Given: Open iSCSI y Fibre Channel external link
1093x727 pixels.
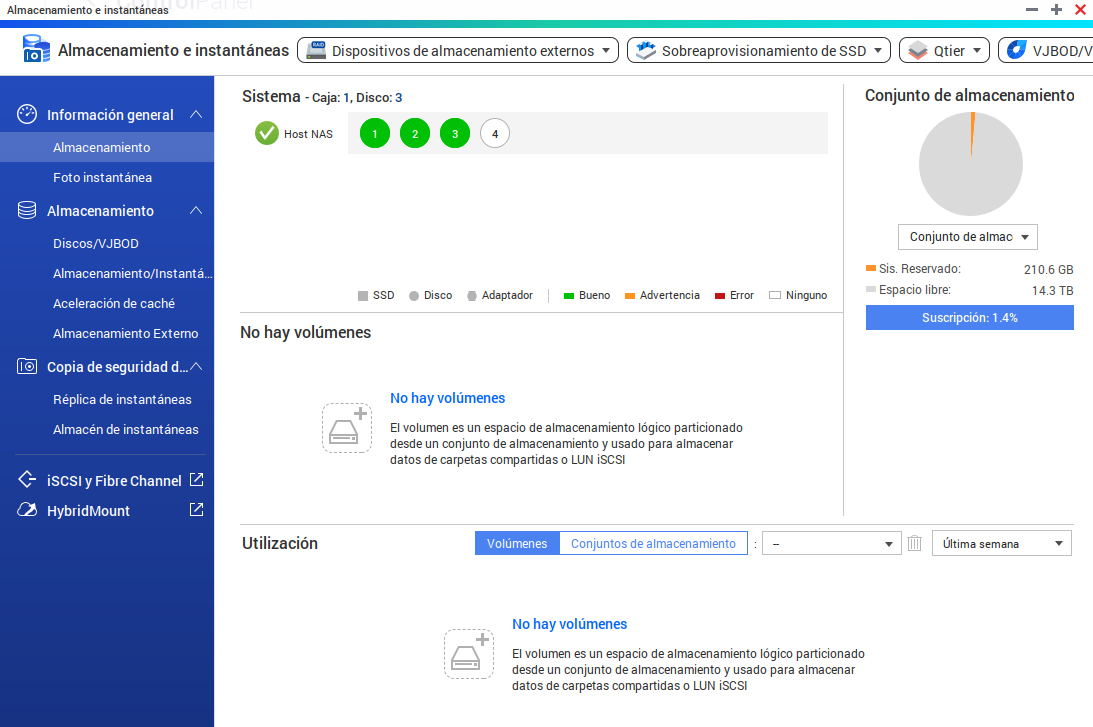Looking at the screenshot, I should click(197, 480).
